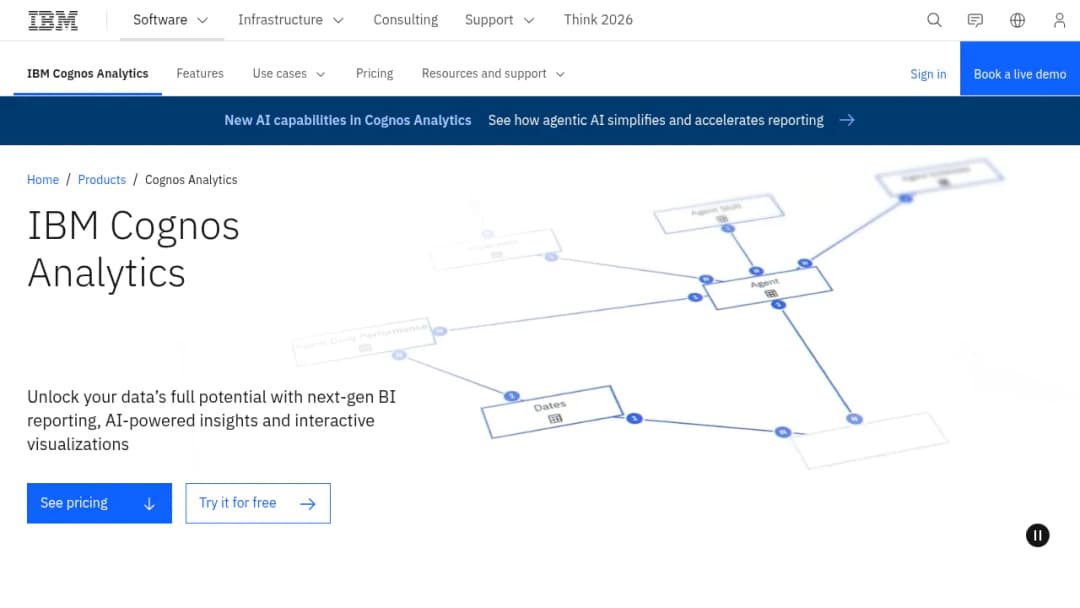Open New AI capabilities in Cognos Analytics link
The width and height of the screenshot is (1080, 608).
[x=348, y=120]
